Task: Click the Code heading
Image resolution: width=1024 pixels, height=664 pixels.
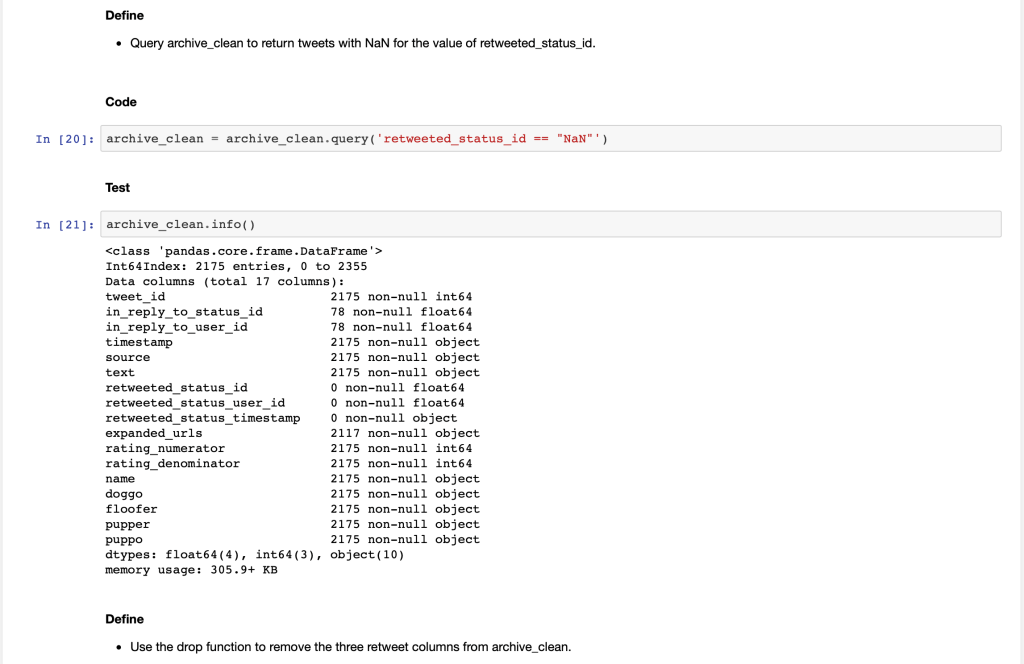Action: pyautogui.click(x=121, y=102)
